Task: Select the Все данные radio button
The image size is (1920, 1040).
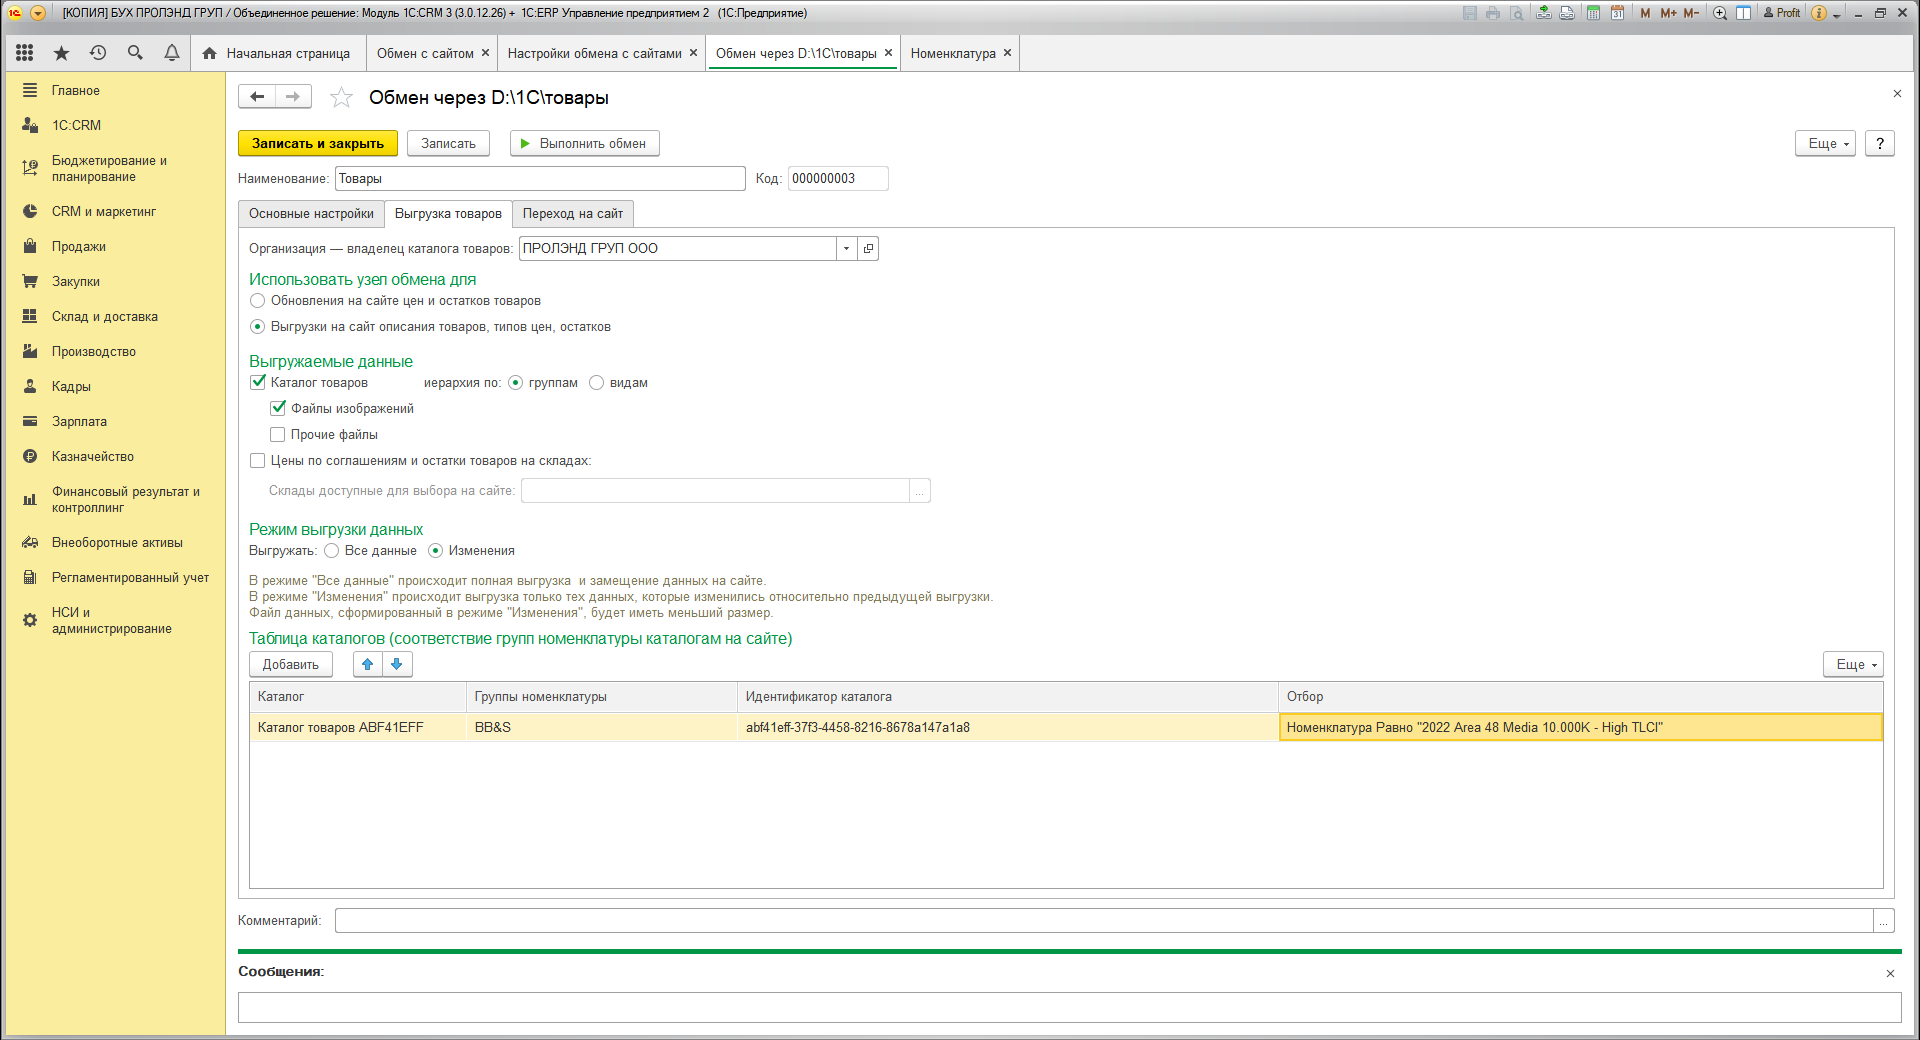Action: click(332, 551)
